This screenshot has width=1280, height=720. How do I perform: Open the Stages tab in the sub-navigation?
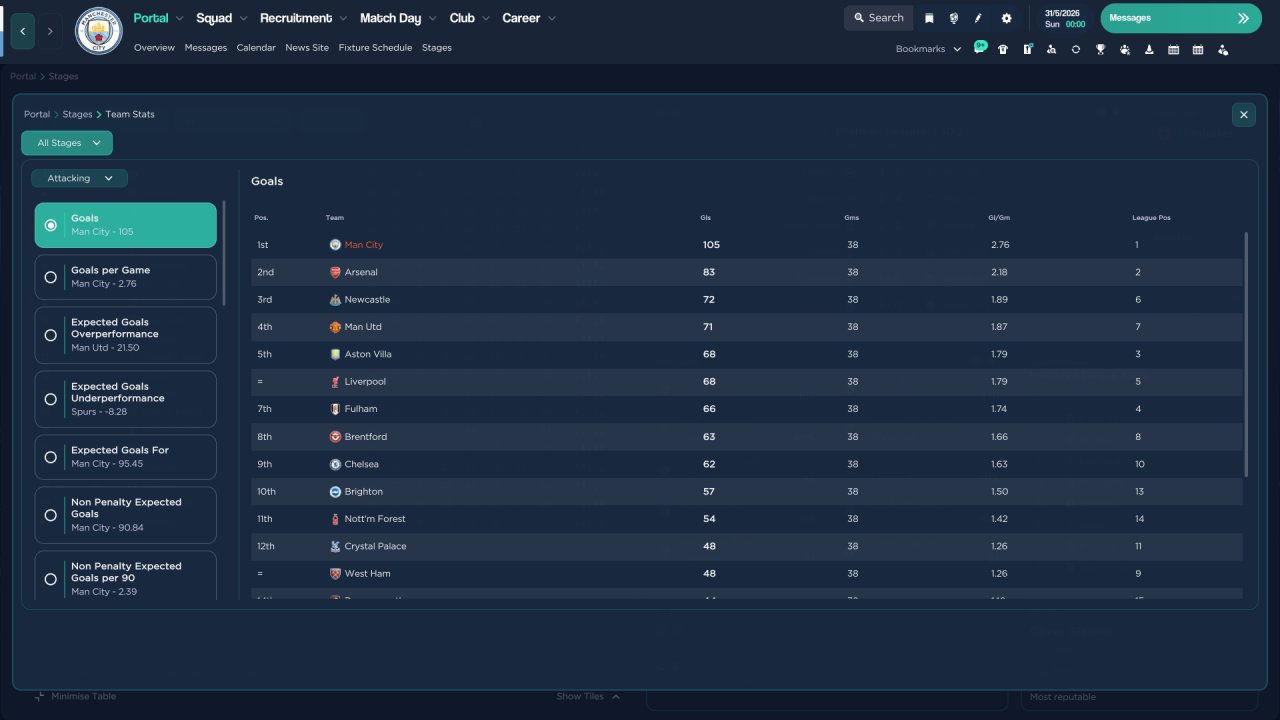coord(437,48)
